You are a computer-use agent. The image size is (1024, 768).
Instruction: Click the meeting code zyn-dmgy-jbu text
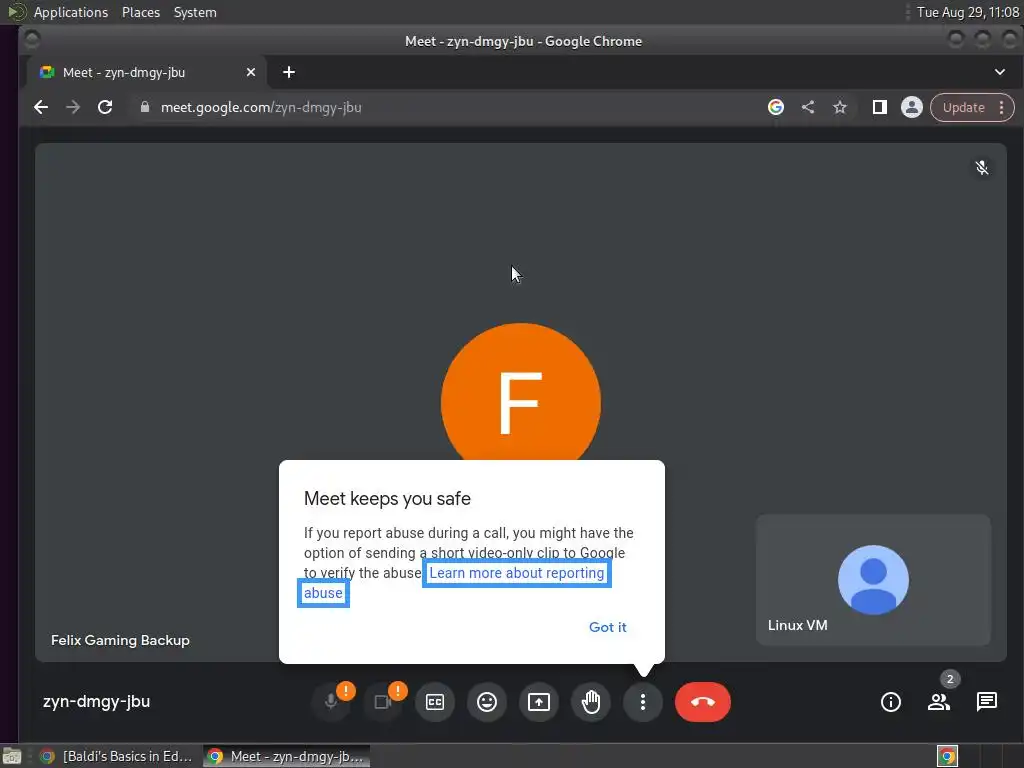[x=97, y=702]
